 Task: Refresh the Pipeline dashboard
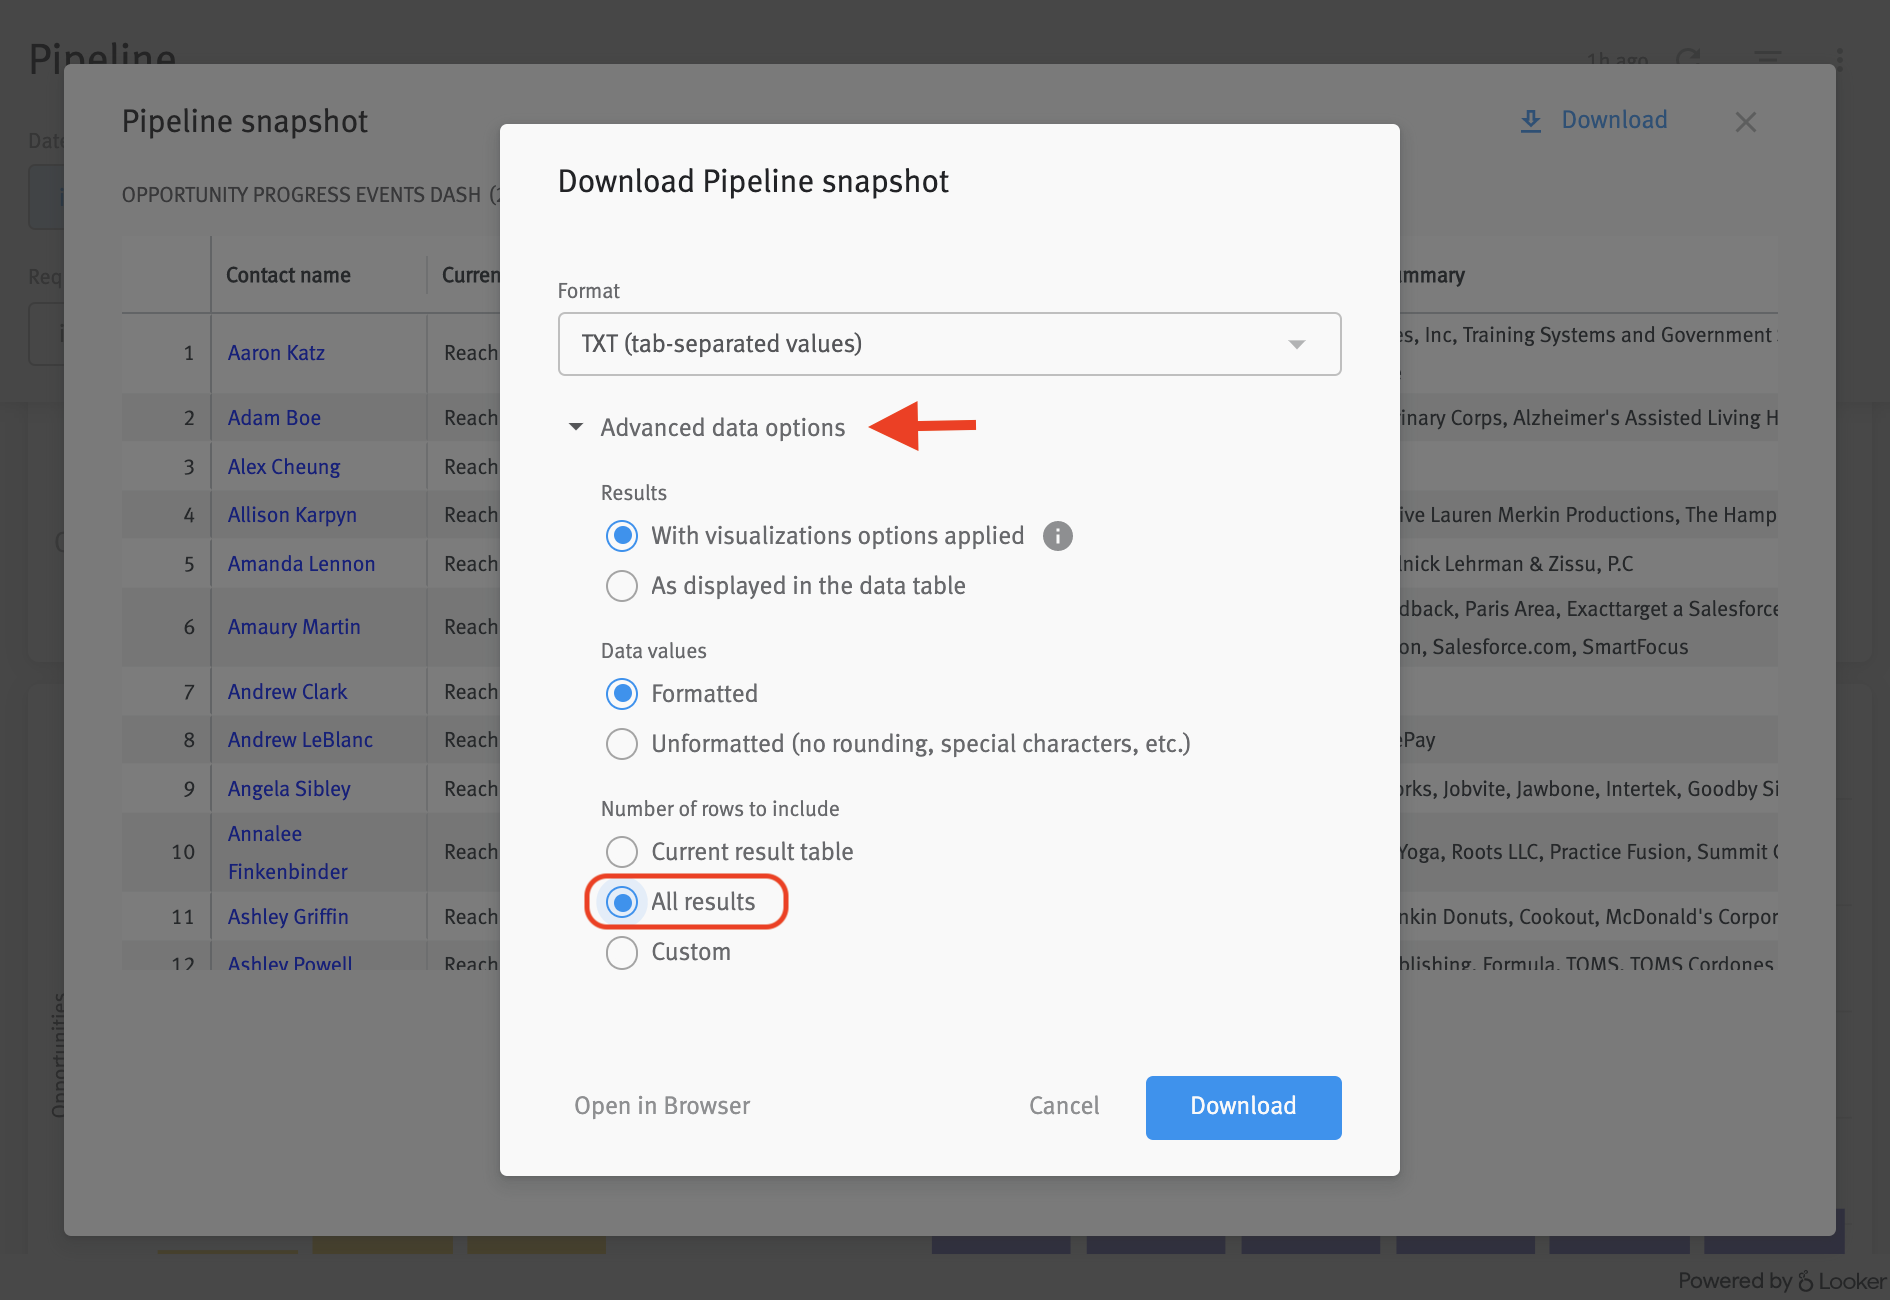click(1688, 59)
